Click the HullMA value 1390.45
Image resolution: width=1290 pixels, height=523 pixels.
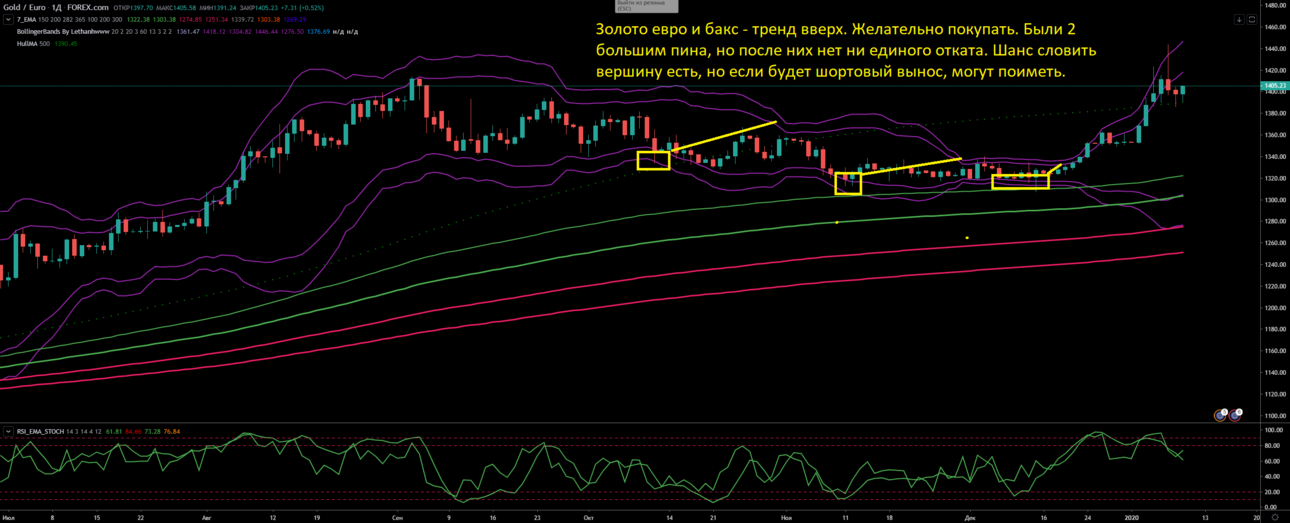coord(66,44)
